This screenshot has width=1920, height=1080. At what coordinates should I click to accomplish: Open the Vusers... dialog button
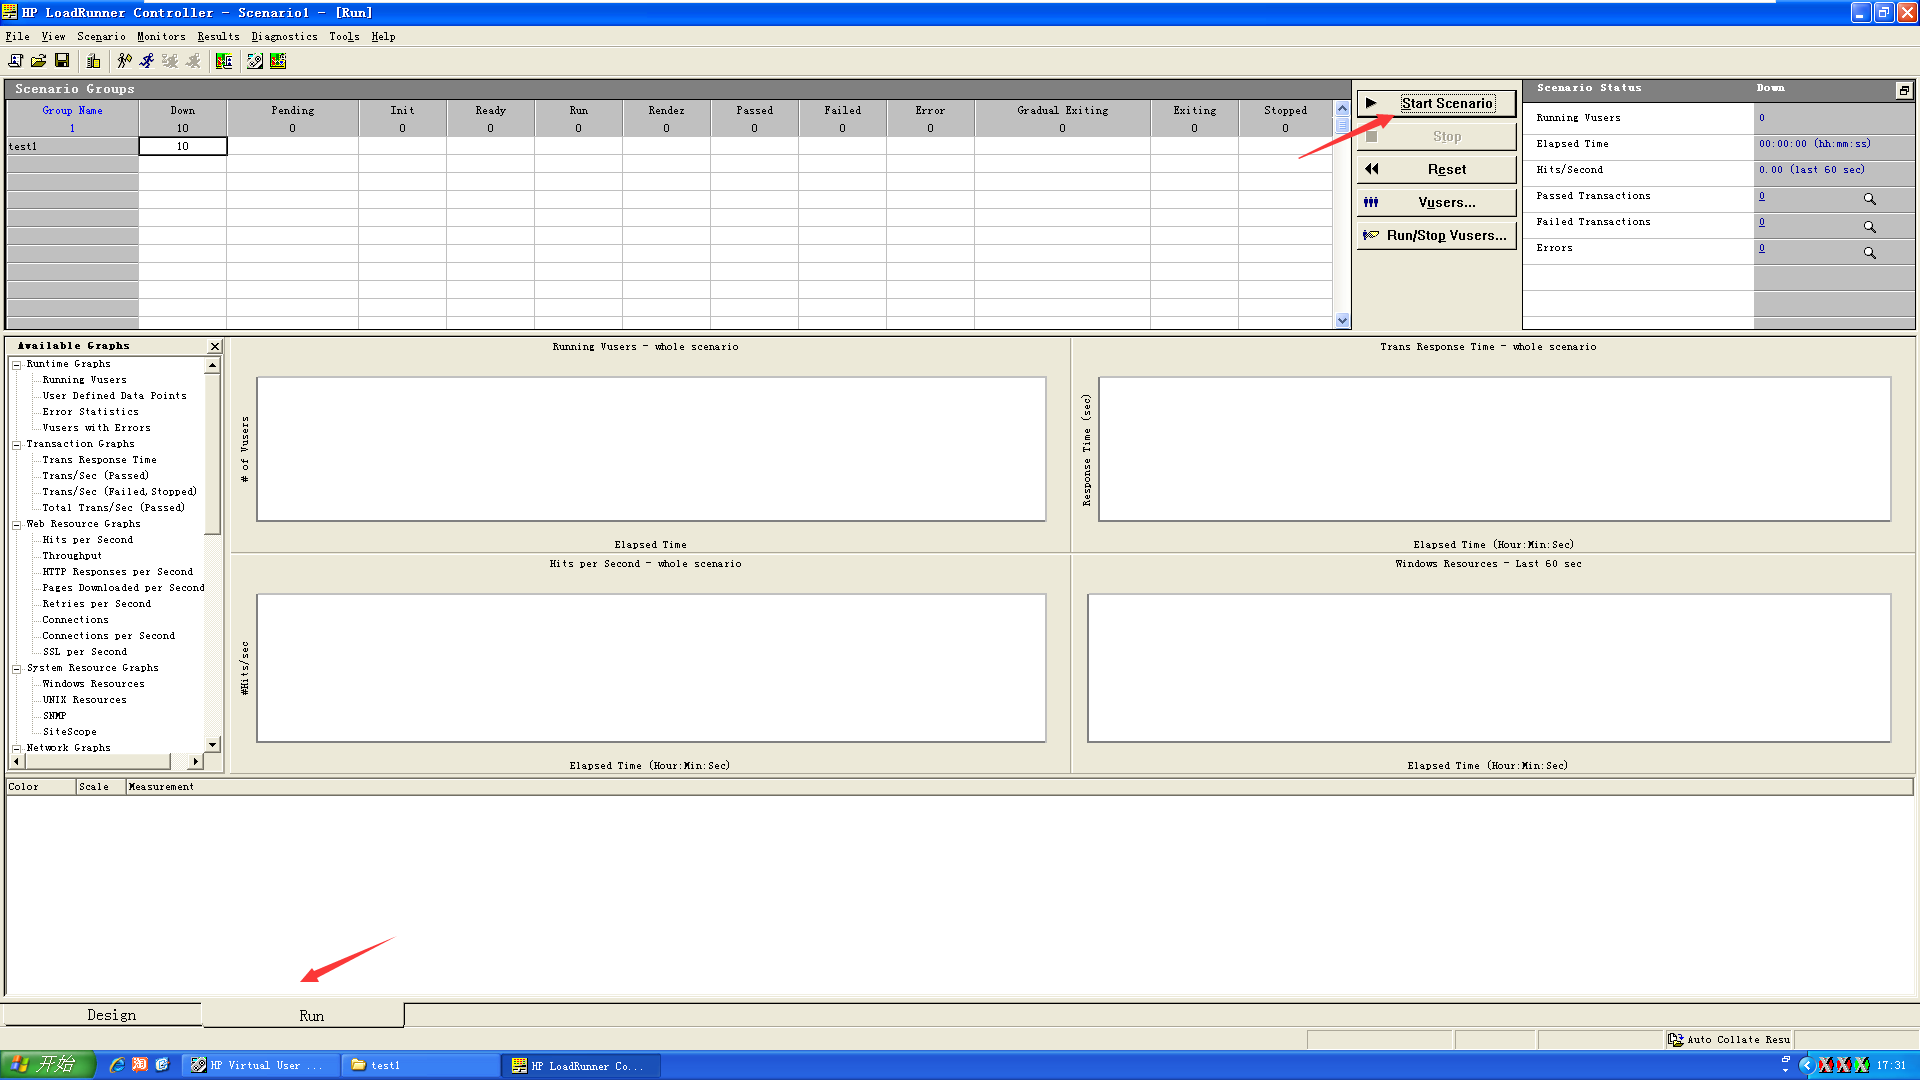coord(1436,202)
